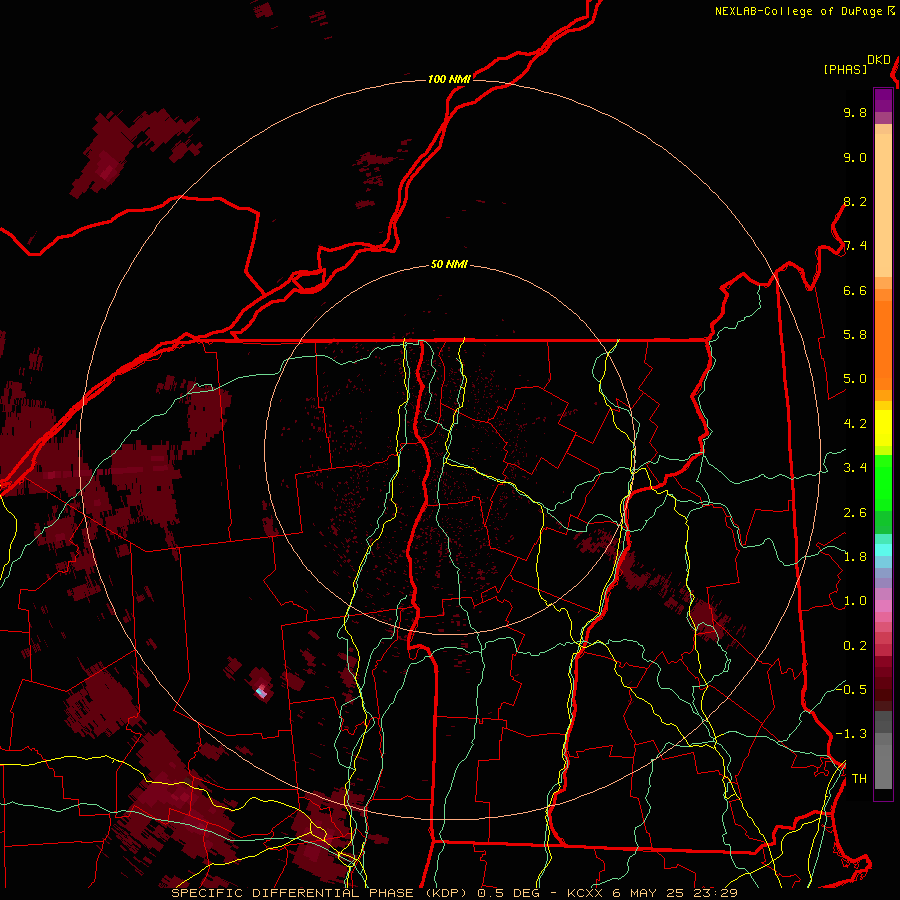Click the Specific Differential Phase caption text

click(454, 893)
